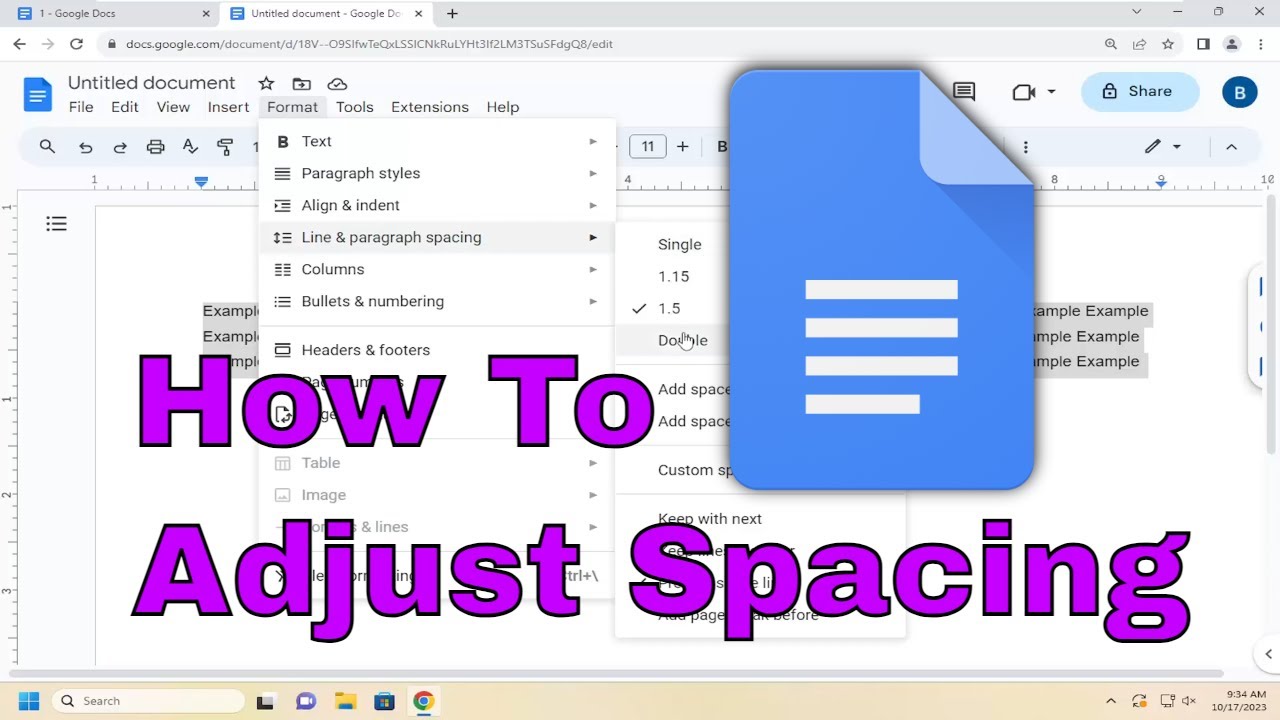Screen dimensions: 1280x720
Task: Open the editing mode pencil dropdown
Action: (x=1163, y=147)
